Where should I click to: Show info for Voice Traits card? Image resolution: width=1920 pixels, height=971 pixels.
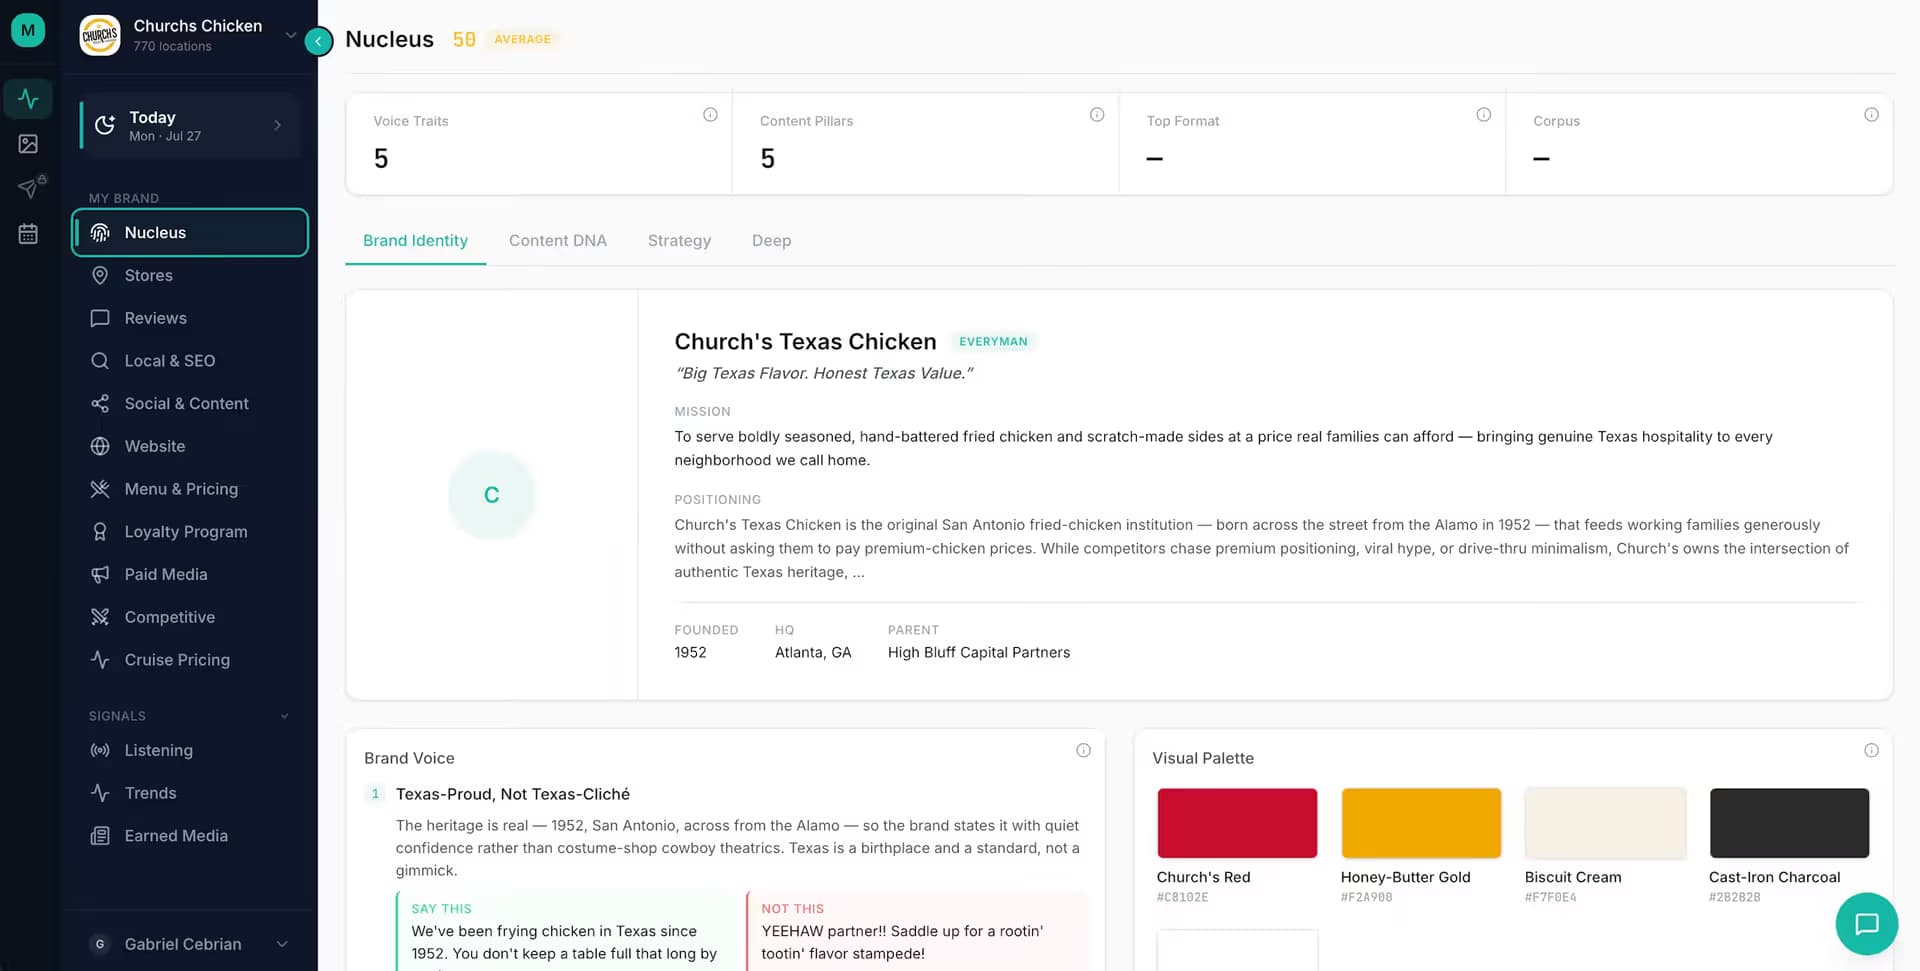click(710, 115)
